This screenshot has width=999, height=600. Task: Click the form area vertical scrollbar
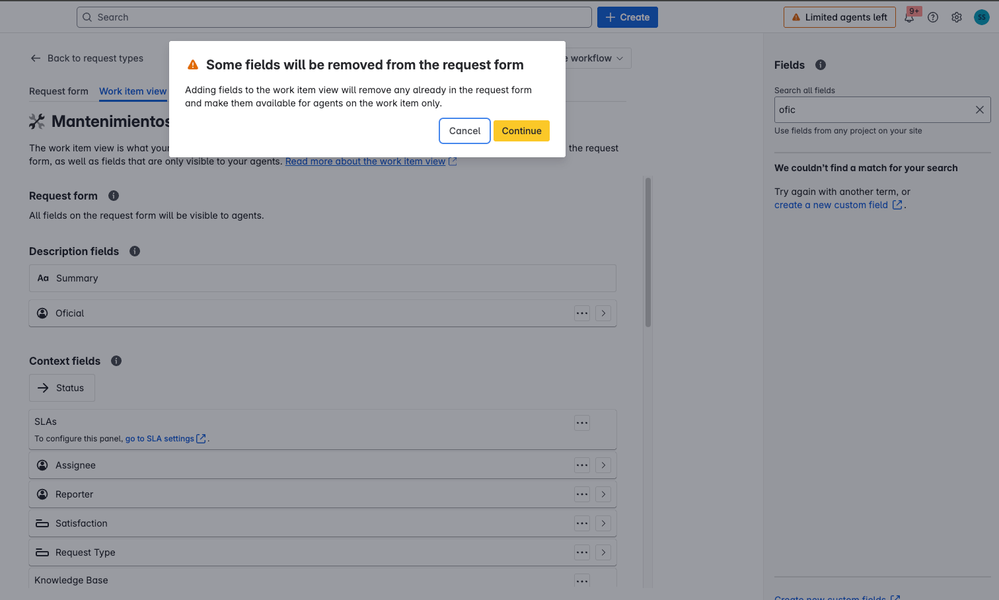[x=648, y=252]
